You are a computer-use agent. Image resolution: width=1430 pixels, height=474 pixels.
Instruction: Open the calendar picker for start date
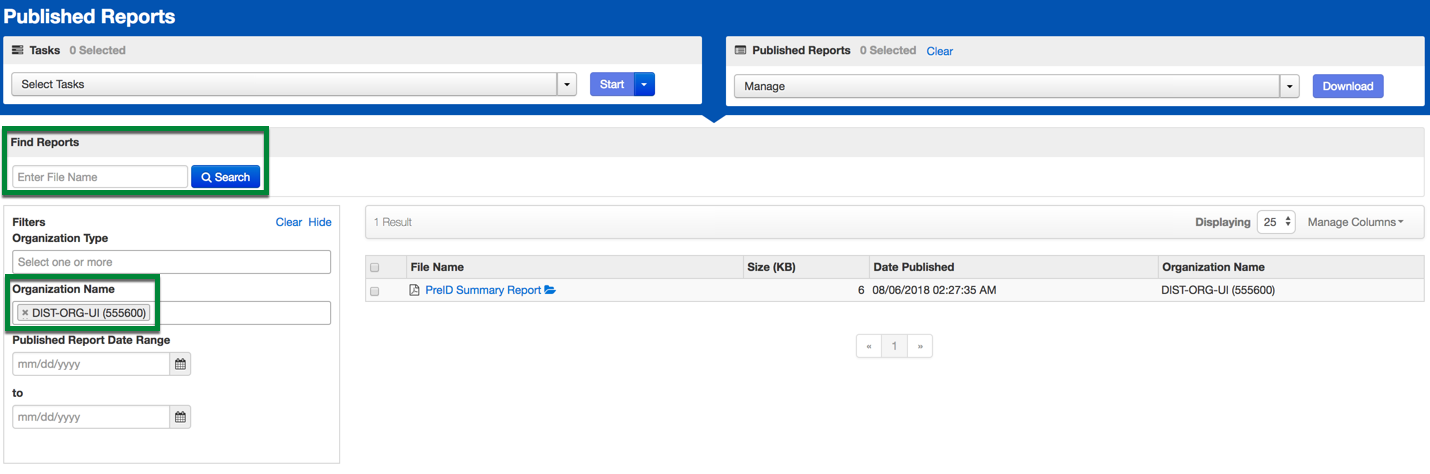pos(180,365)
